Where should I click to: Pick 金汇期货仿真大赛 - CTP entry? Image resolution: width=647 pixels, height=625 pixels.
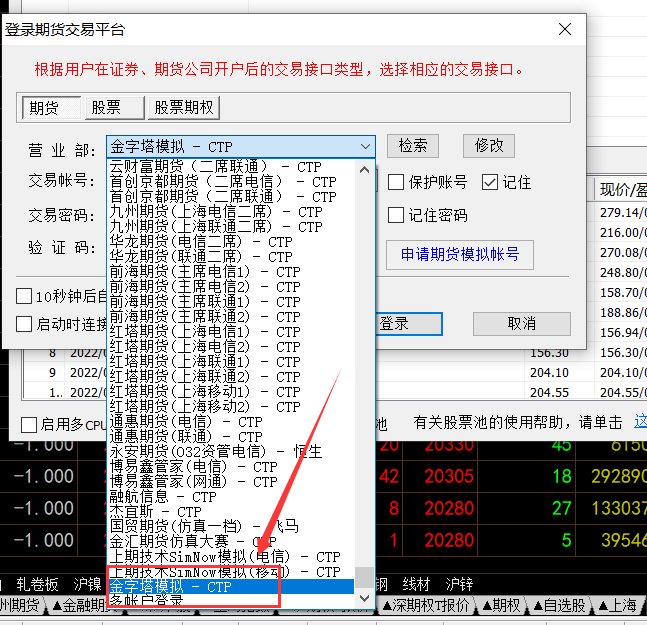(x=230, y=542)
